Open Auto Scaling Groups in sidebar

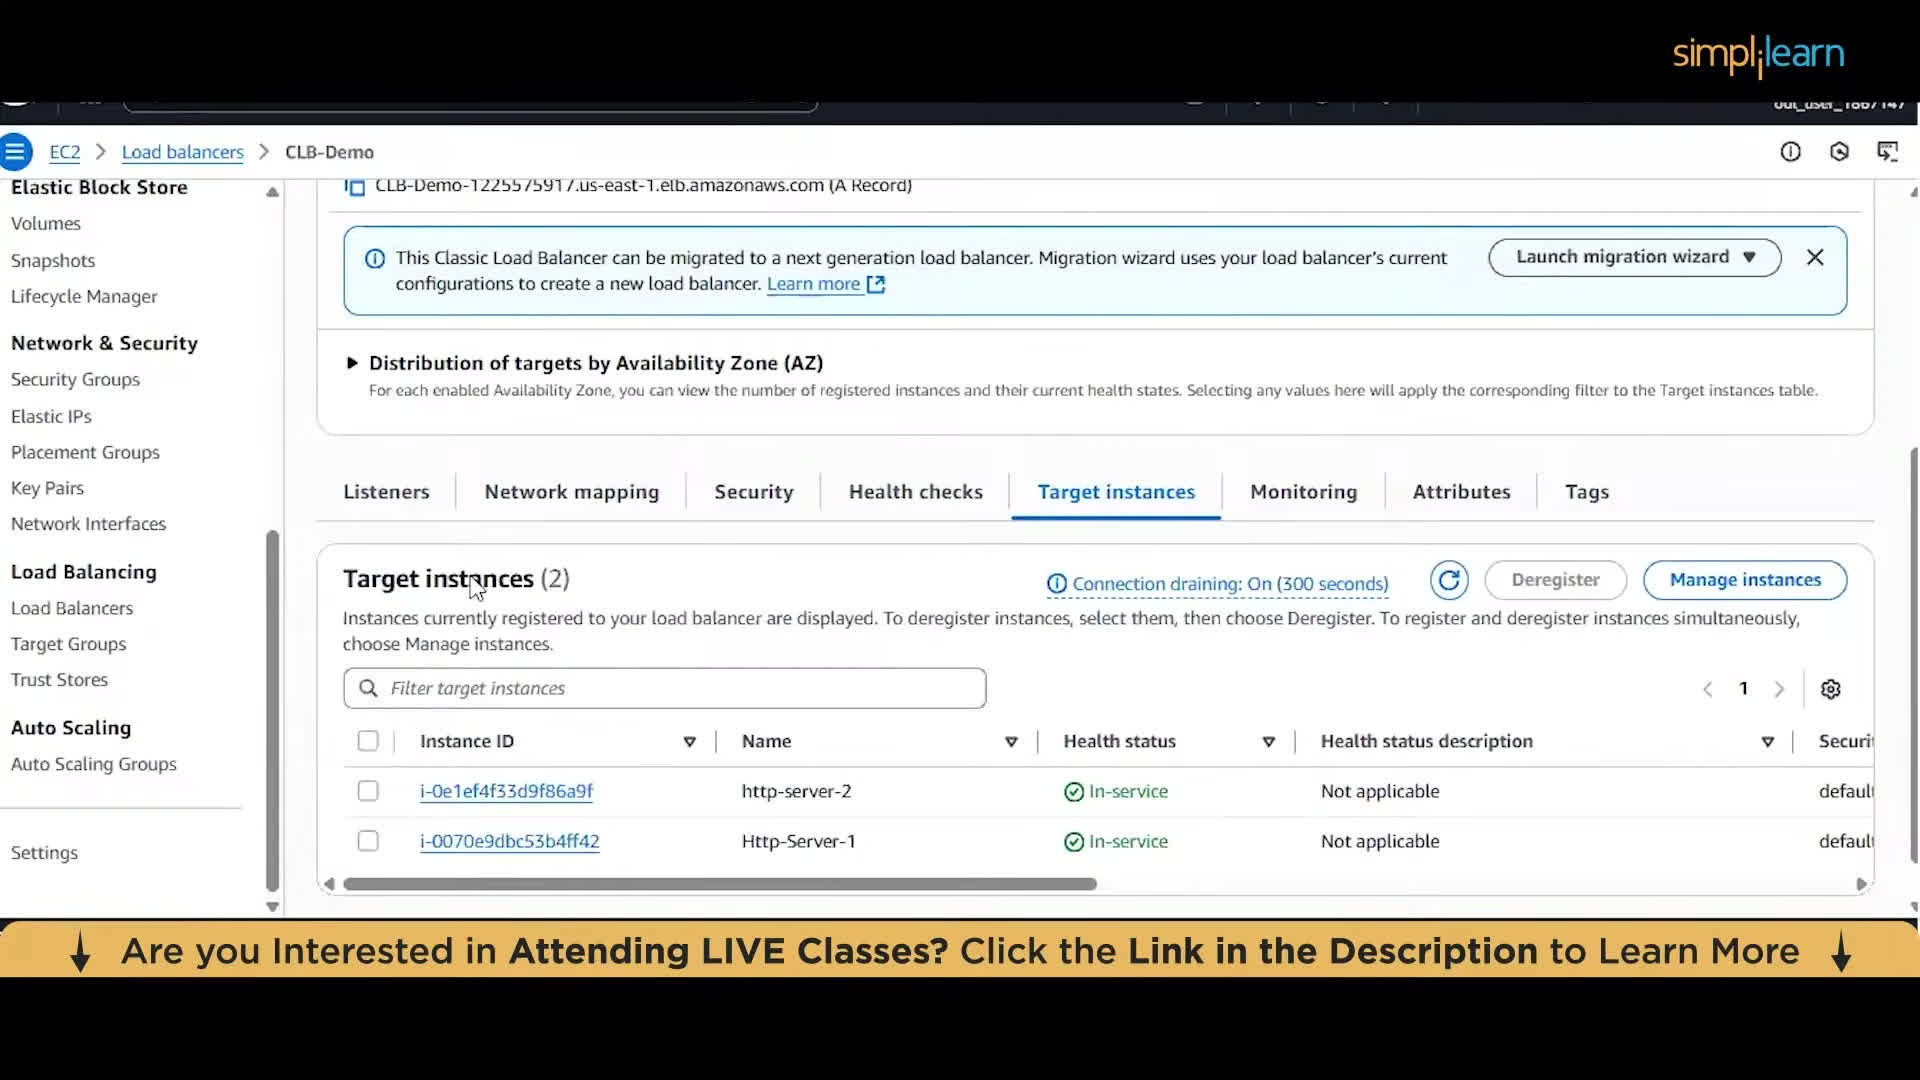click(94, 764)
